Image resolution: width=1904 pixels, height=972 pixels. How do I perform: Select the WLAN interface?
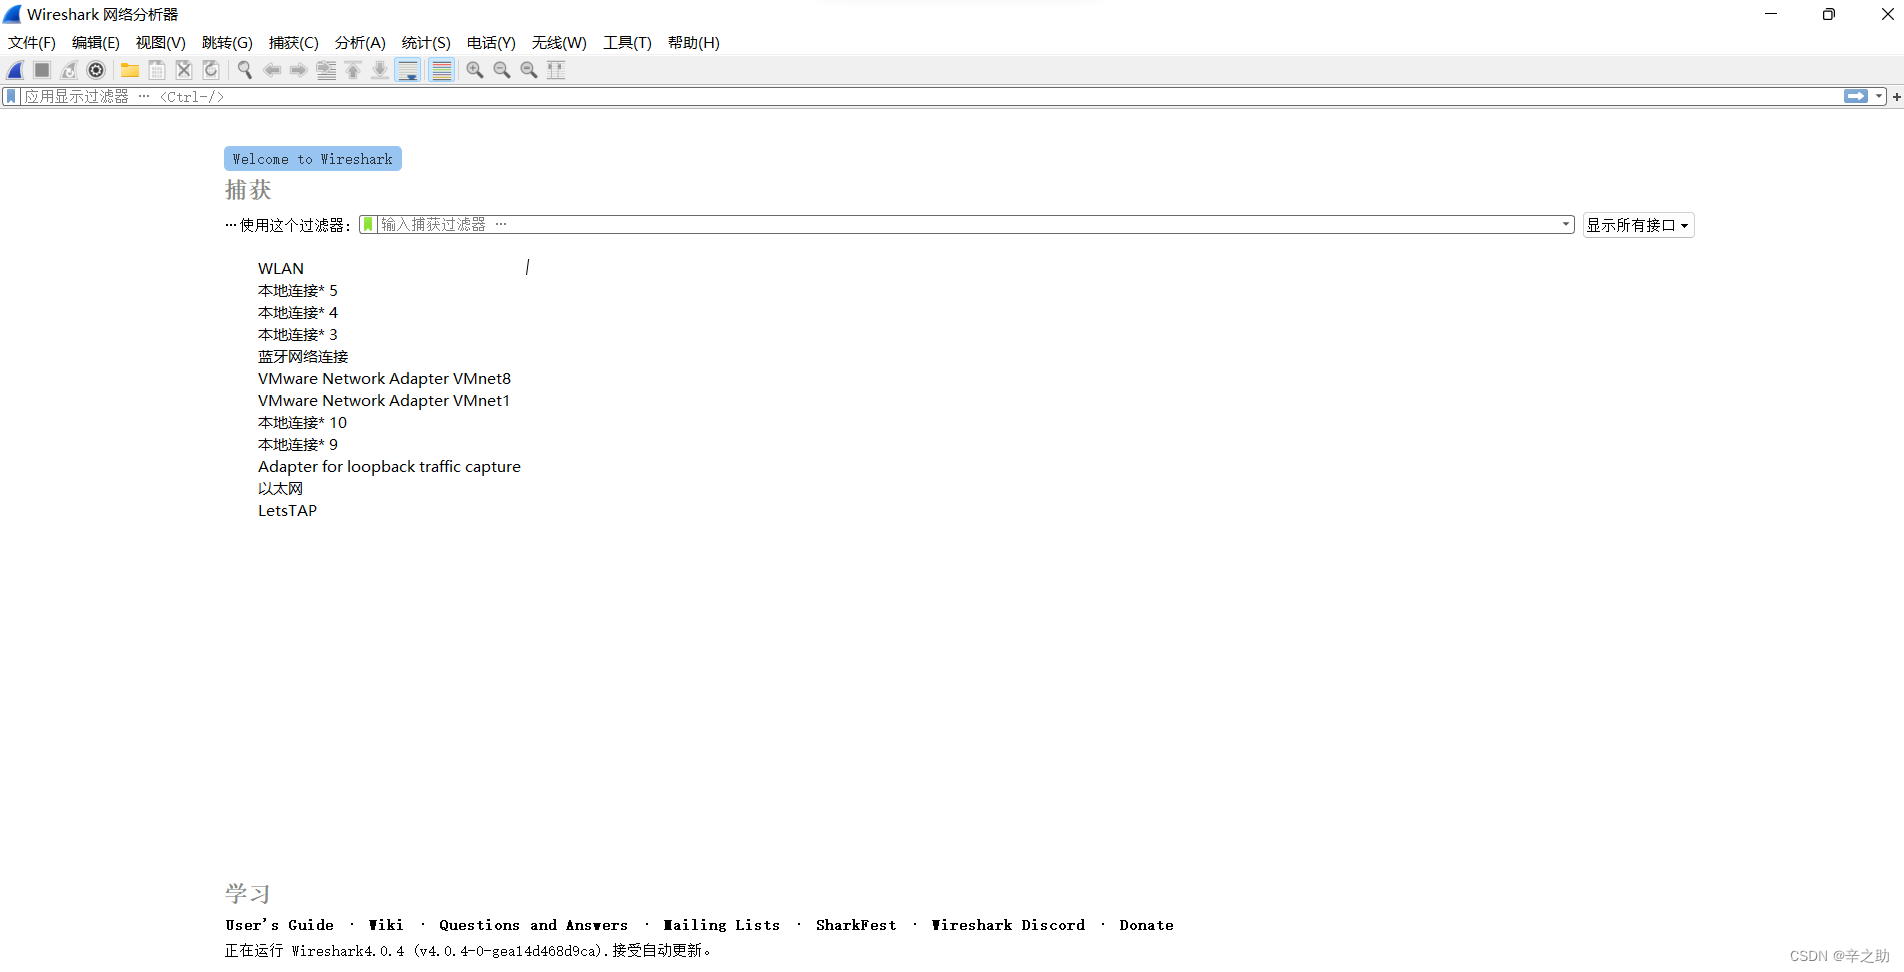[x=281, y=269]
